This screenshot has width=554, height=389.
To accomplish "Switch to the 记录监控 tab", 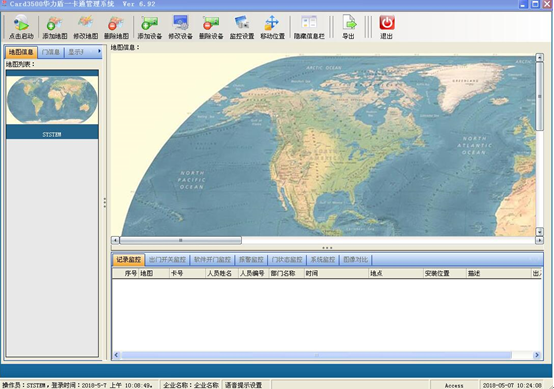I will pyautogui.click(x=128, y=260).
